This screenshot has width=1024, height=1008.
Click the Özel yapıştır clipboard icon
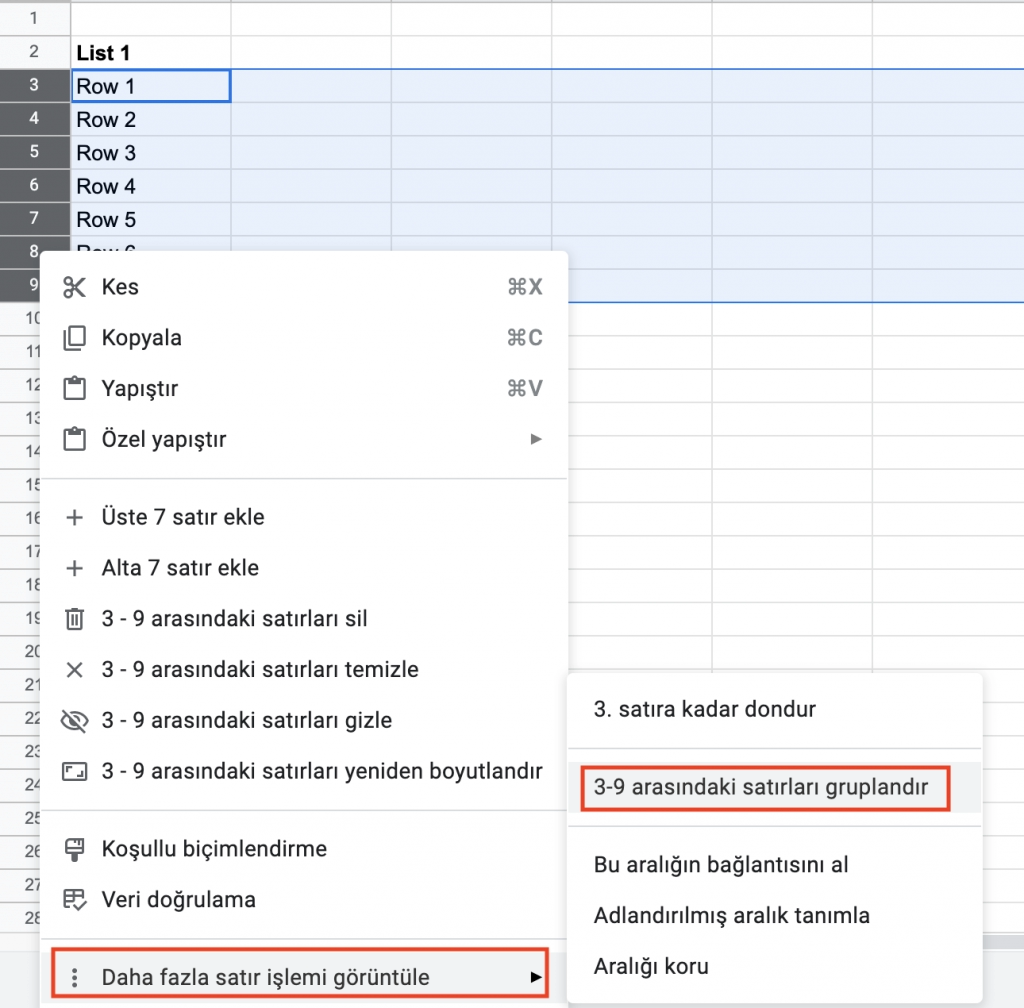(74, 438)
